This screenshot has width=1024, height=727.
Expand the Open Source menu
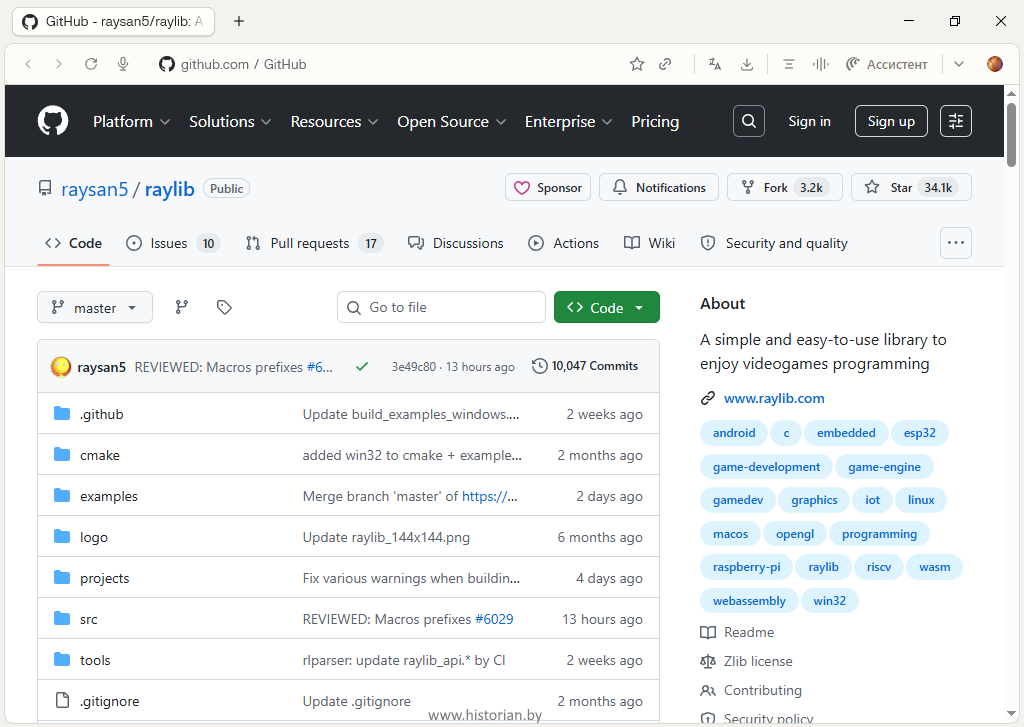click(x=451, y=121)
